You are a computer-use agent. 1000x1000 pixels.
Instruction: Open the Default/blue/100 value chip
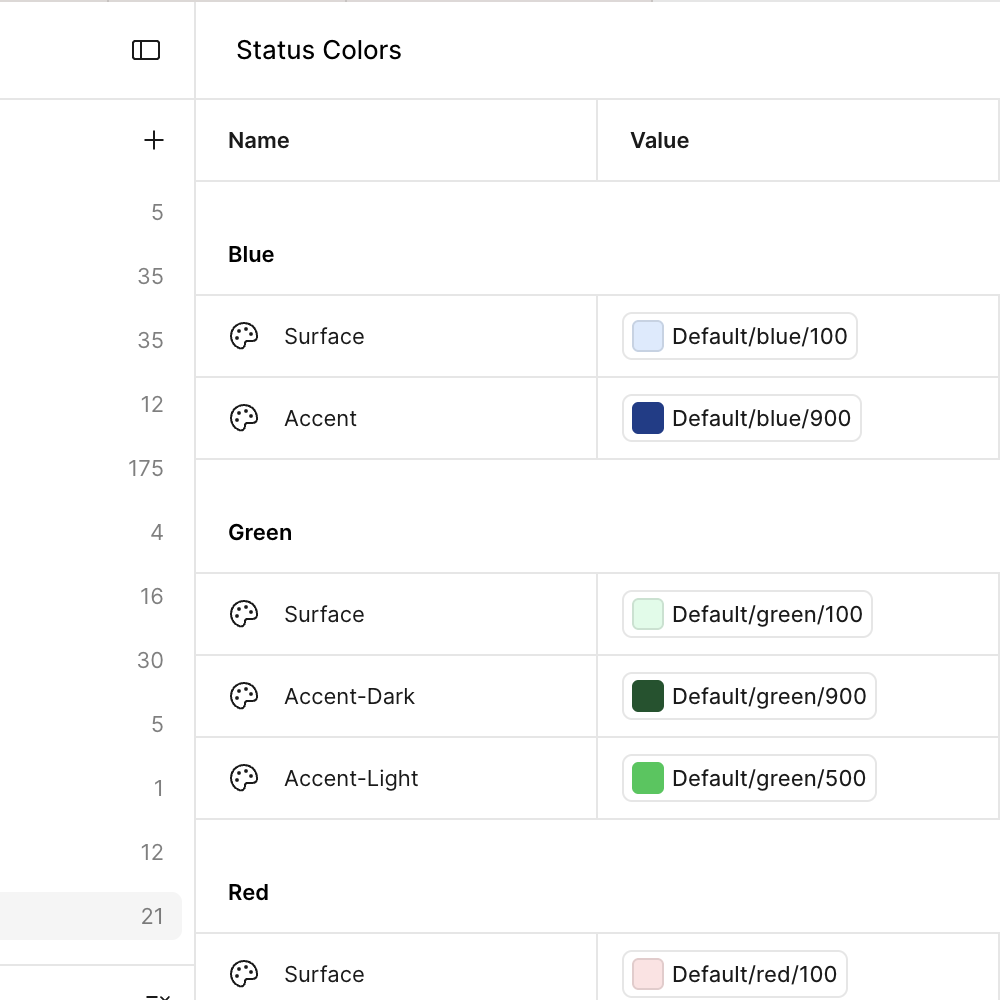(740, 336)
